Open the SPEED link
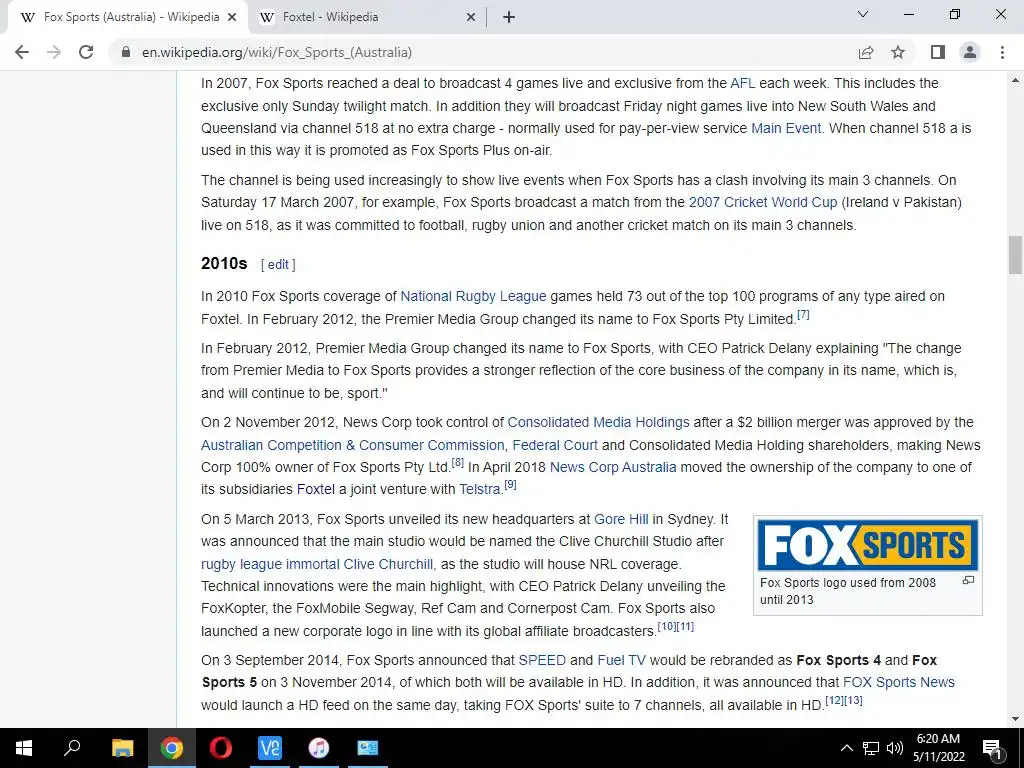The width and height of the screenshot is (1024, 768). click(542, 660)
